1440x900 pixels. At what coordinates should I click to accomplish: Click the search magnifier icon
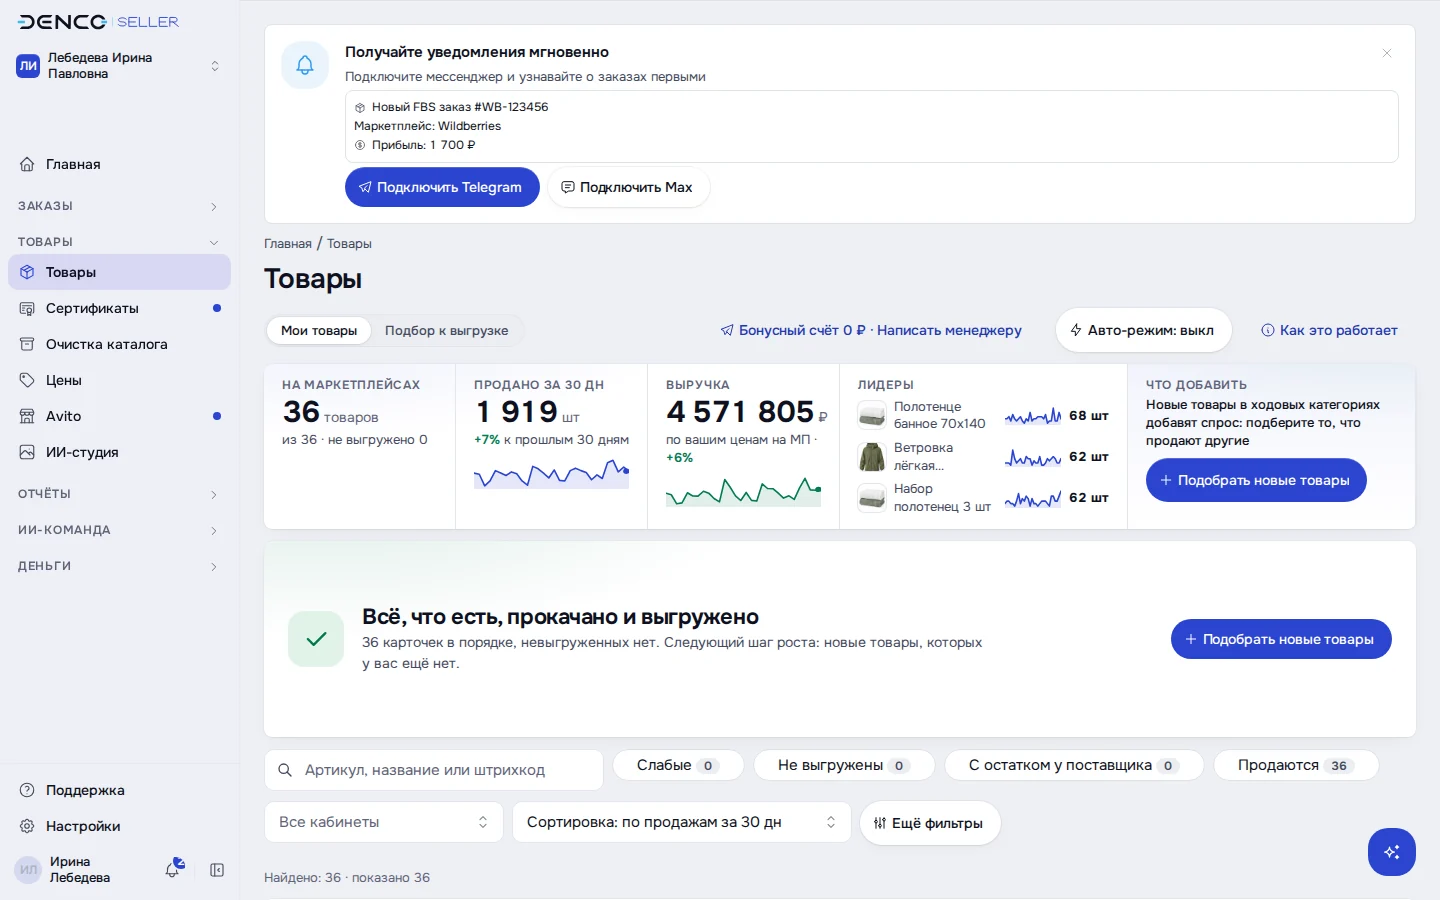pyautogui.click(x=285, y=770)
